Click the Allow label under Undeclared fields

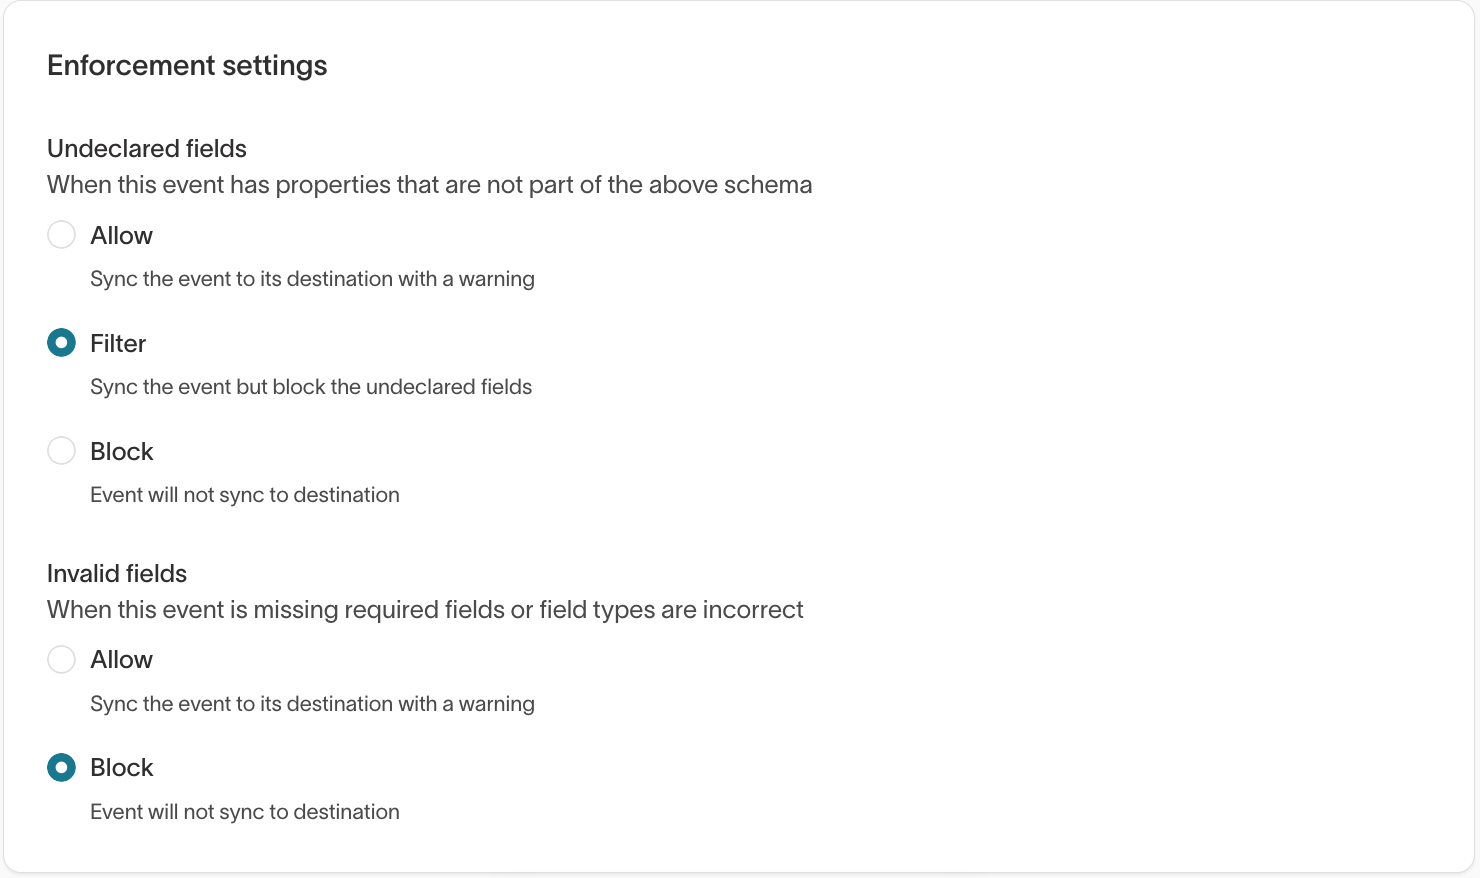click(120, 235)
